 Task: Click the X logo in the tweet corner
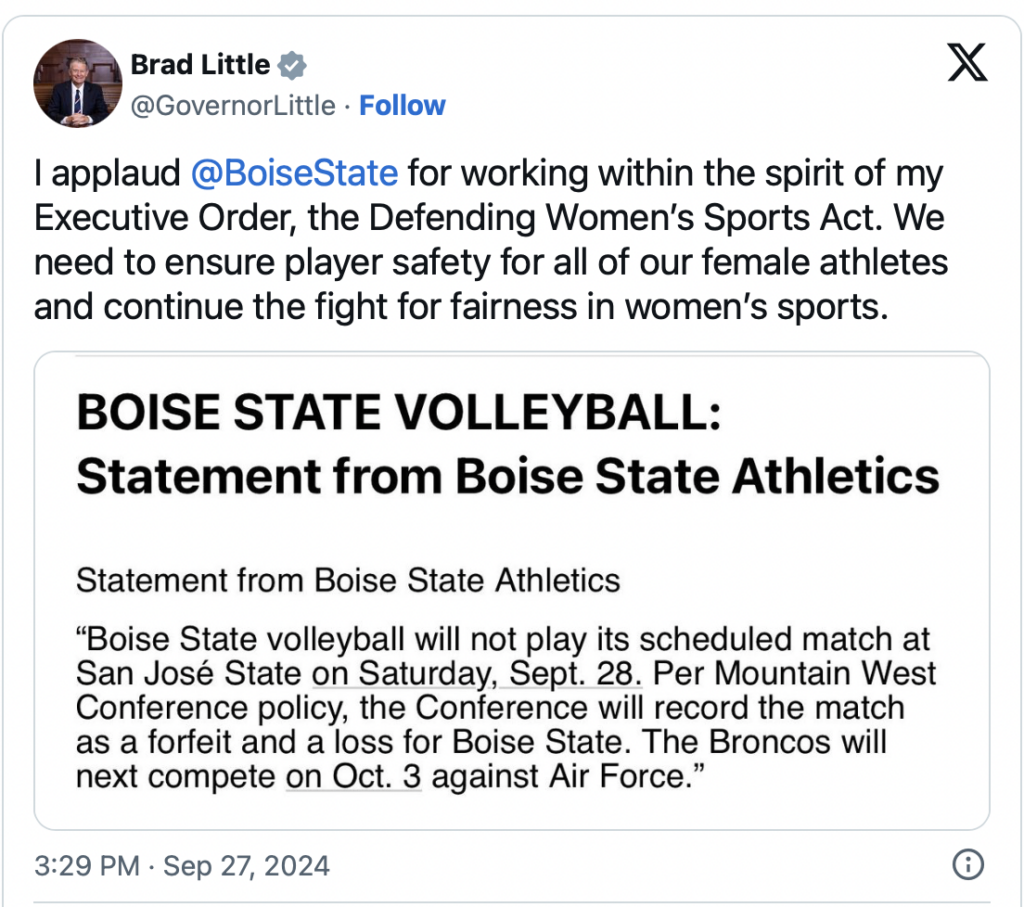(x=966, y=65)
